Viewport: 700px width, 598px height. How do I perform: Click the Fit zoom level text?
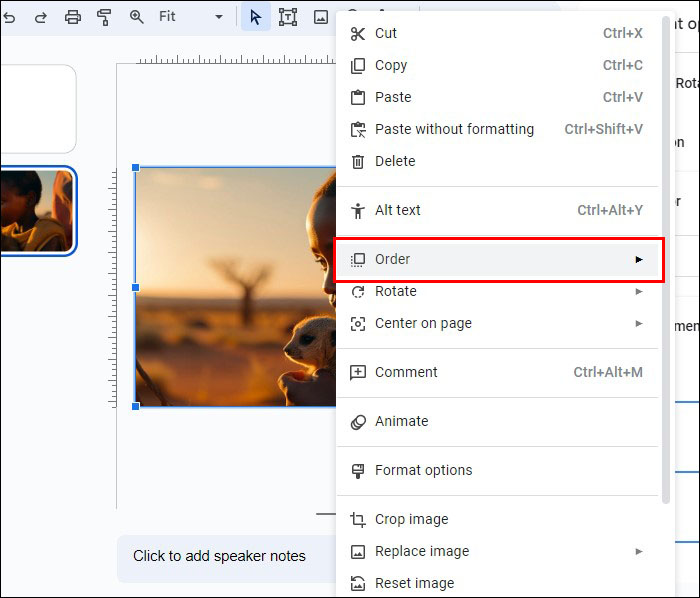(x=167, y=17)
